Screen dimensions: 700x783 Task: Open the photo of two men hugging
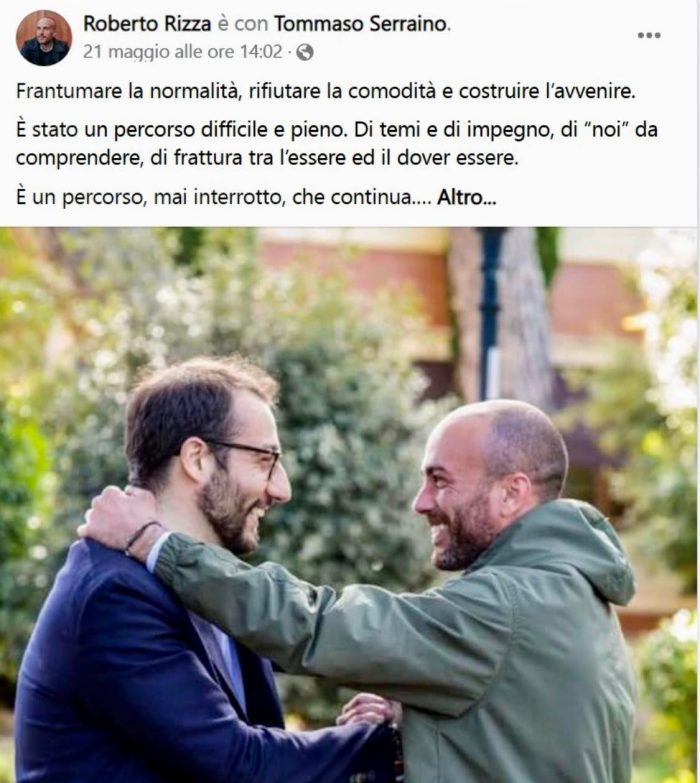point(350,505)
